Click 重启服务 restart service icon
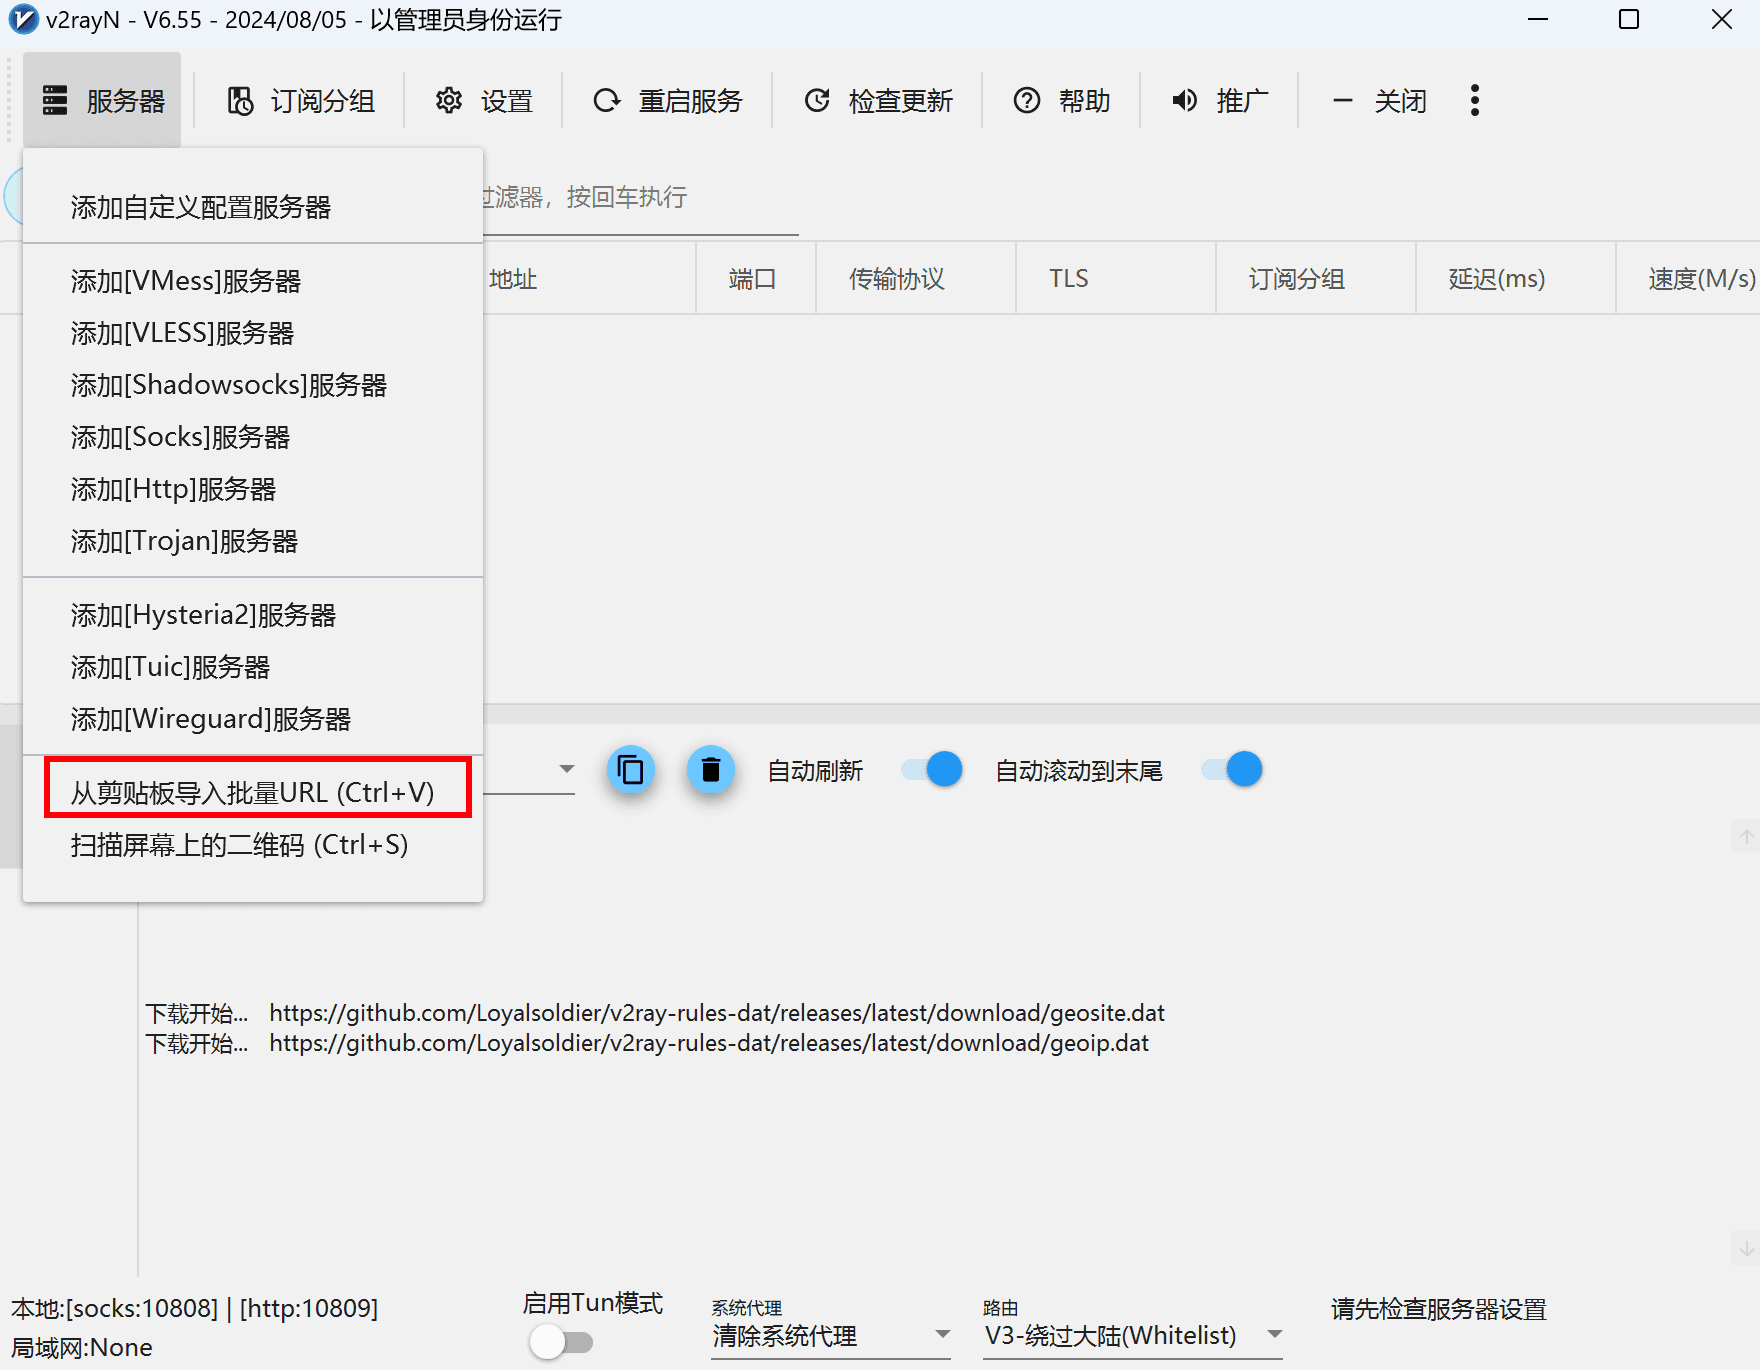The image size is (1760, 1370). pos(607,101)
